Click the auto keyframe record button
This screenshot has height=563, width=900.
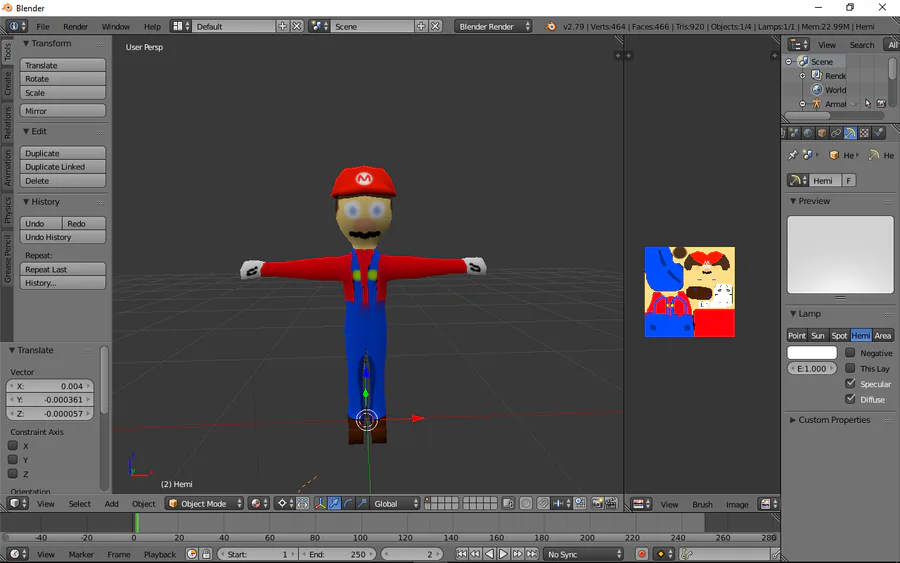[642, 554]
